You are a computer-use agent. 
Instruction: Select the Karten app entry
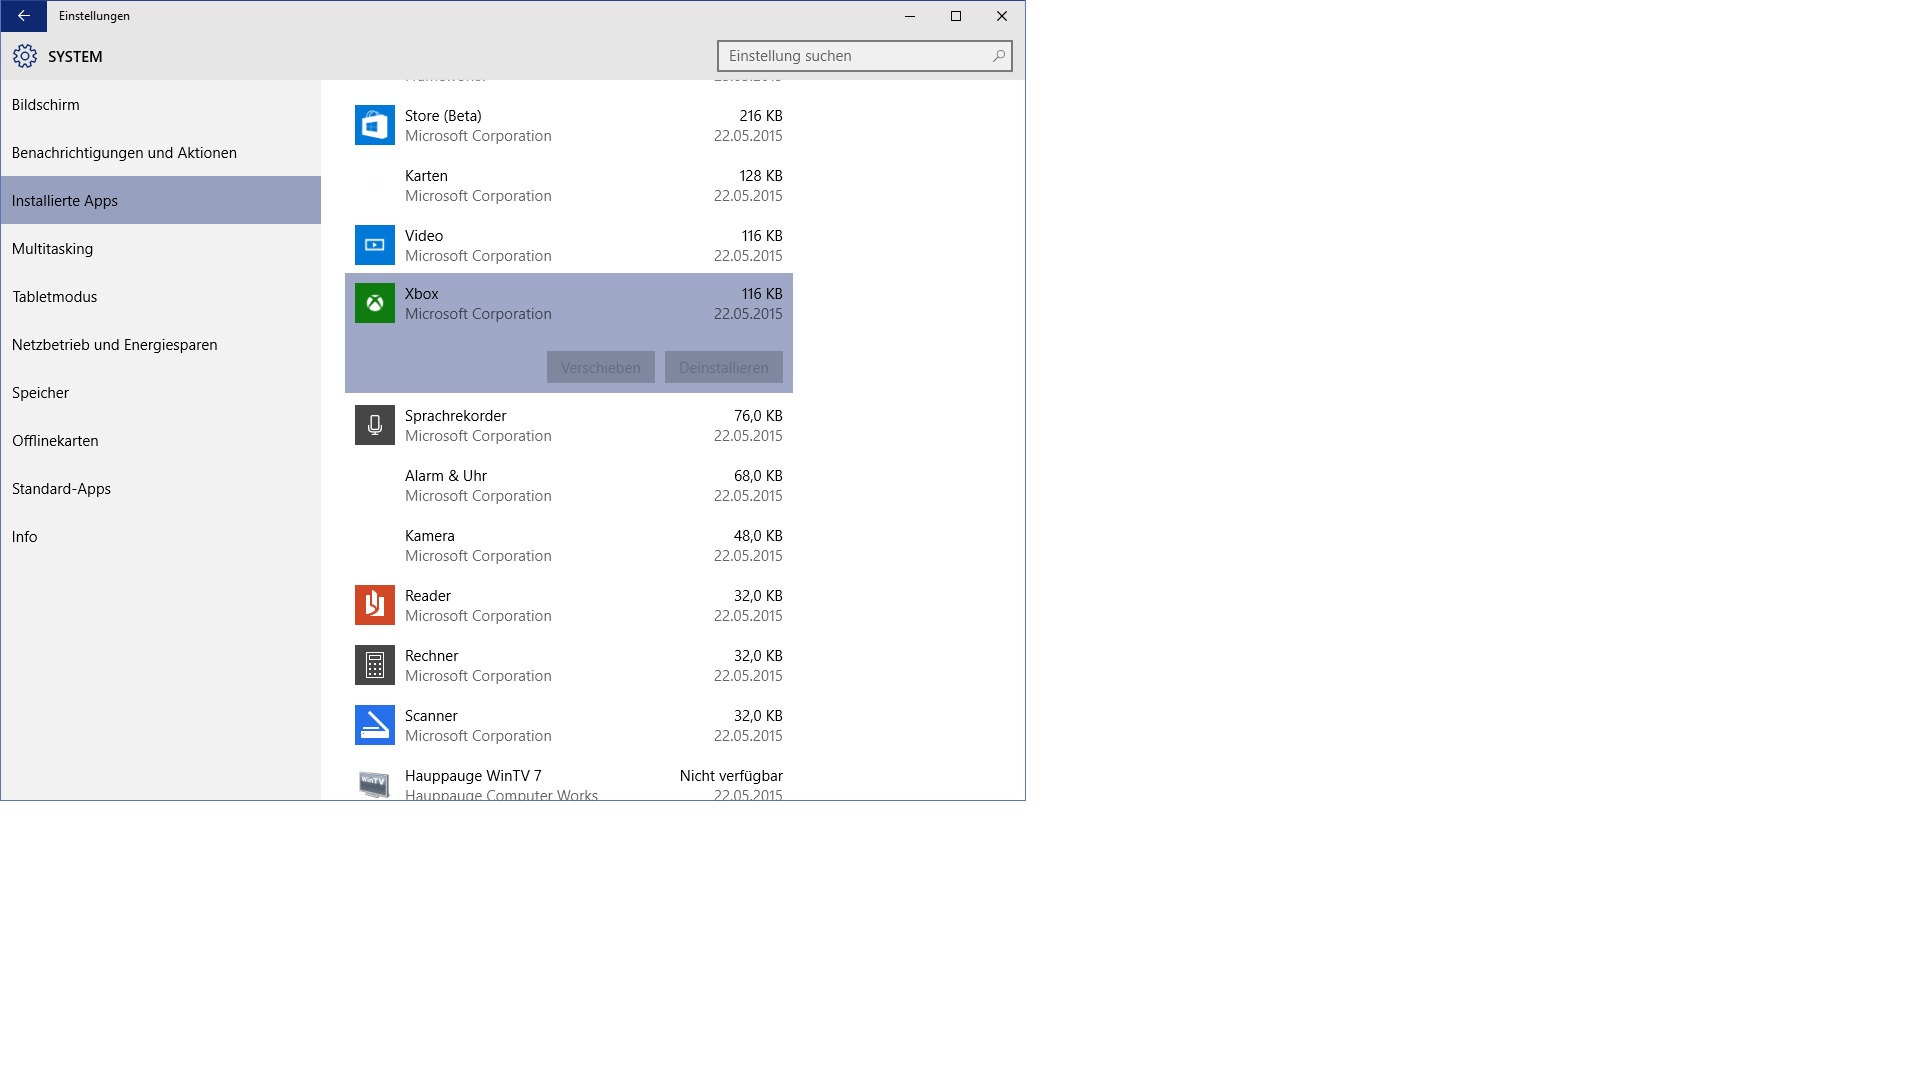pos(568,185)
